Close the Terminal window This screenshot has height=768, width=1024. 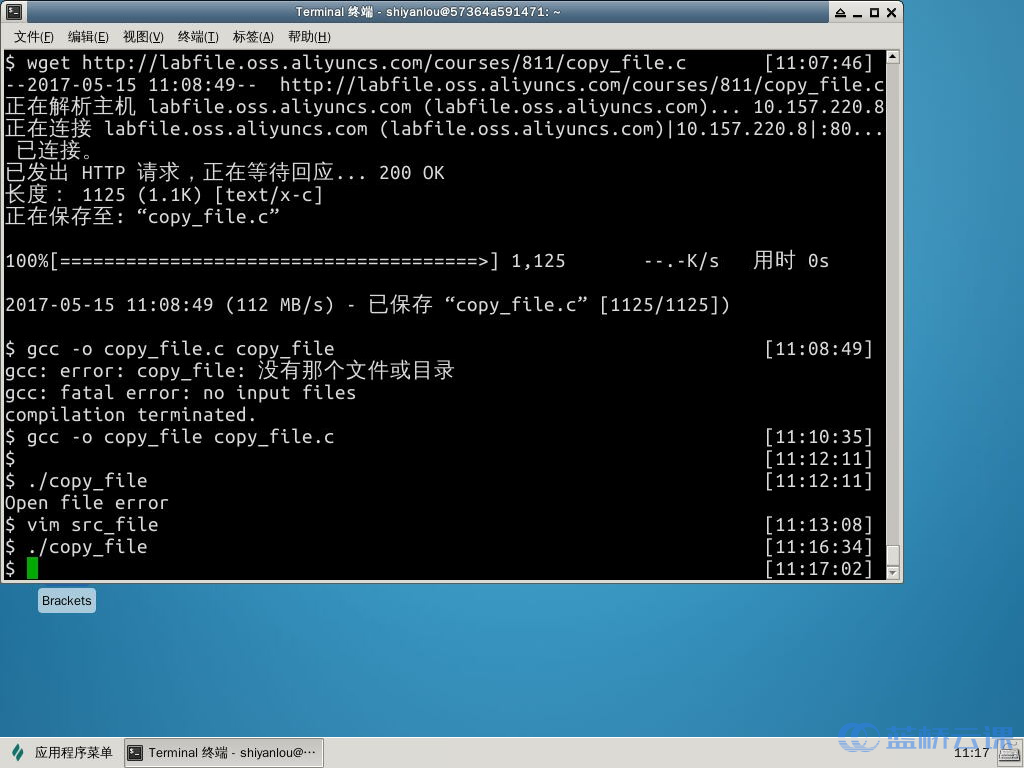coord(891,12)
